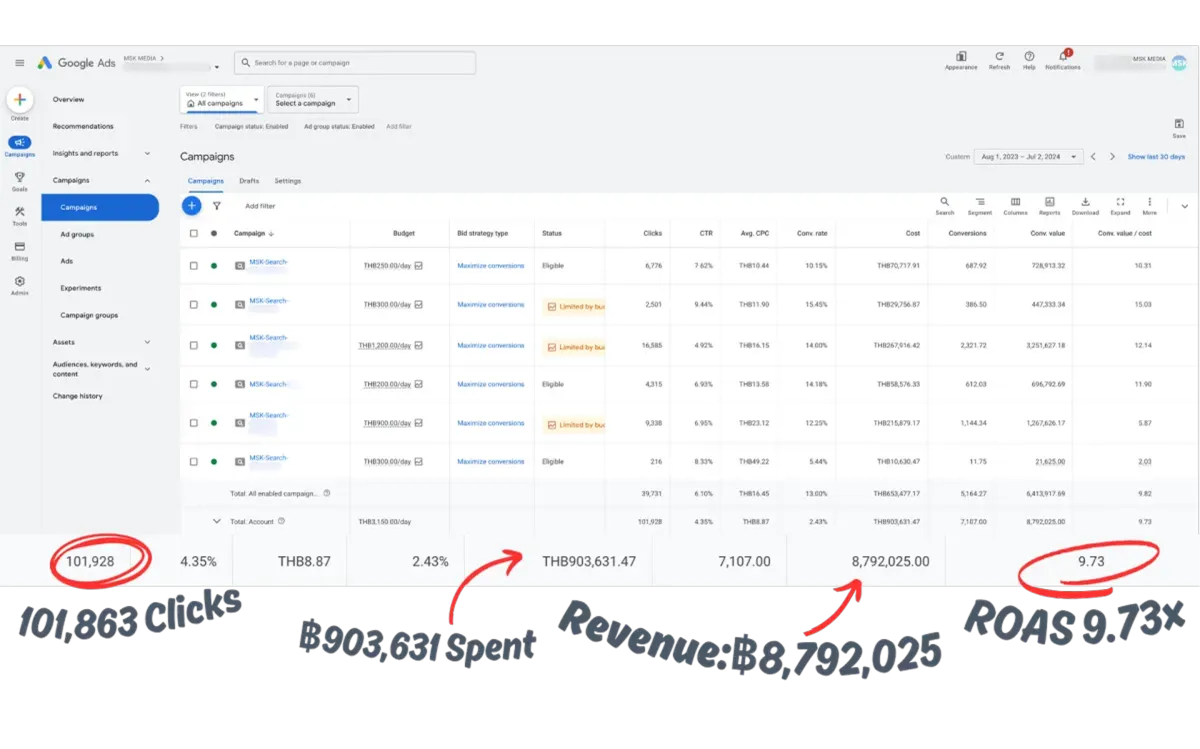Sort by the Cost column header
Image resolution: width=1200 pixels, height=749 pixels.
pos(913,233)
